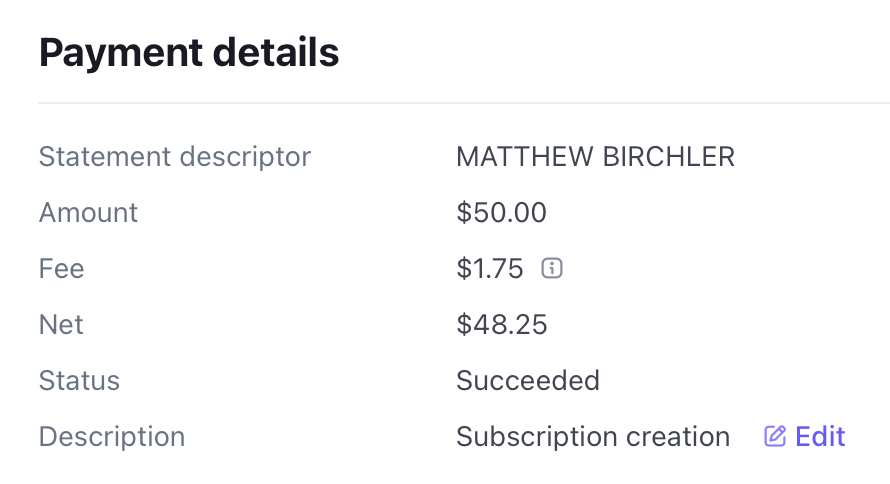Click the Fee label
The width and height of the screenshot is (890, 484).
point(61,268)
